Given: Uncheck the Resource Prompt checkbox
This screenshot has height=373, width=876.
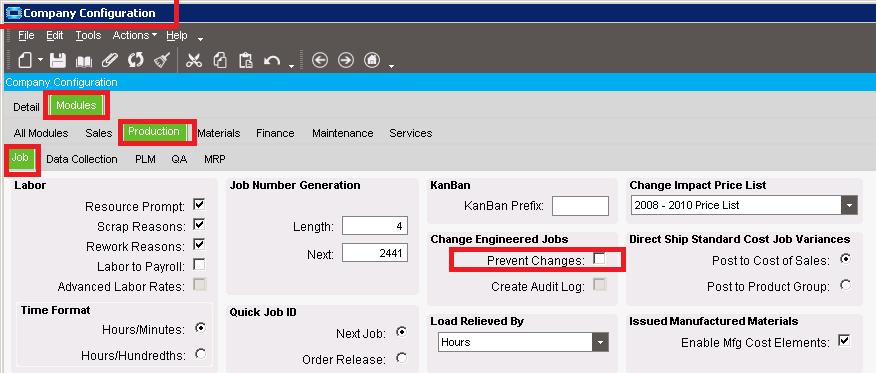Looking at the screenshot, I should (199, 204).
